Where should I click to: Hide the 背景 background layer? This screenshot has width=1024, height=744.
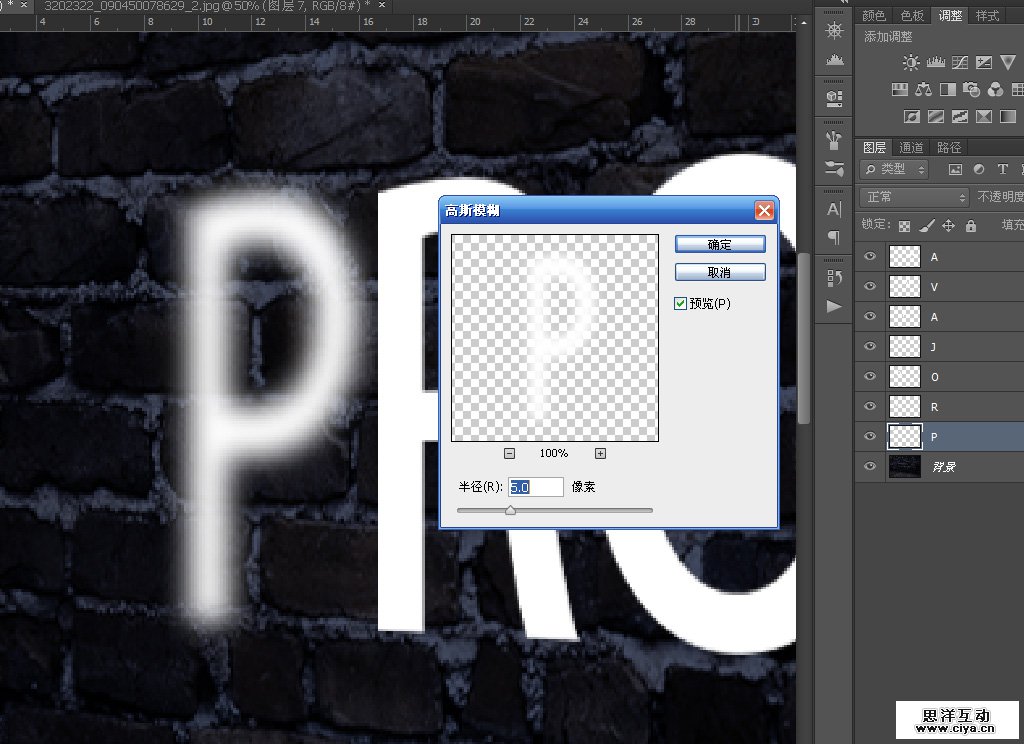tap(870, 466)
